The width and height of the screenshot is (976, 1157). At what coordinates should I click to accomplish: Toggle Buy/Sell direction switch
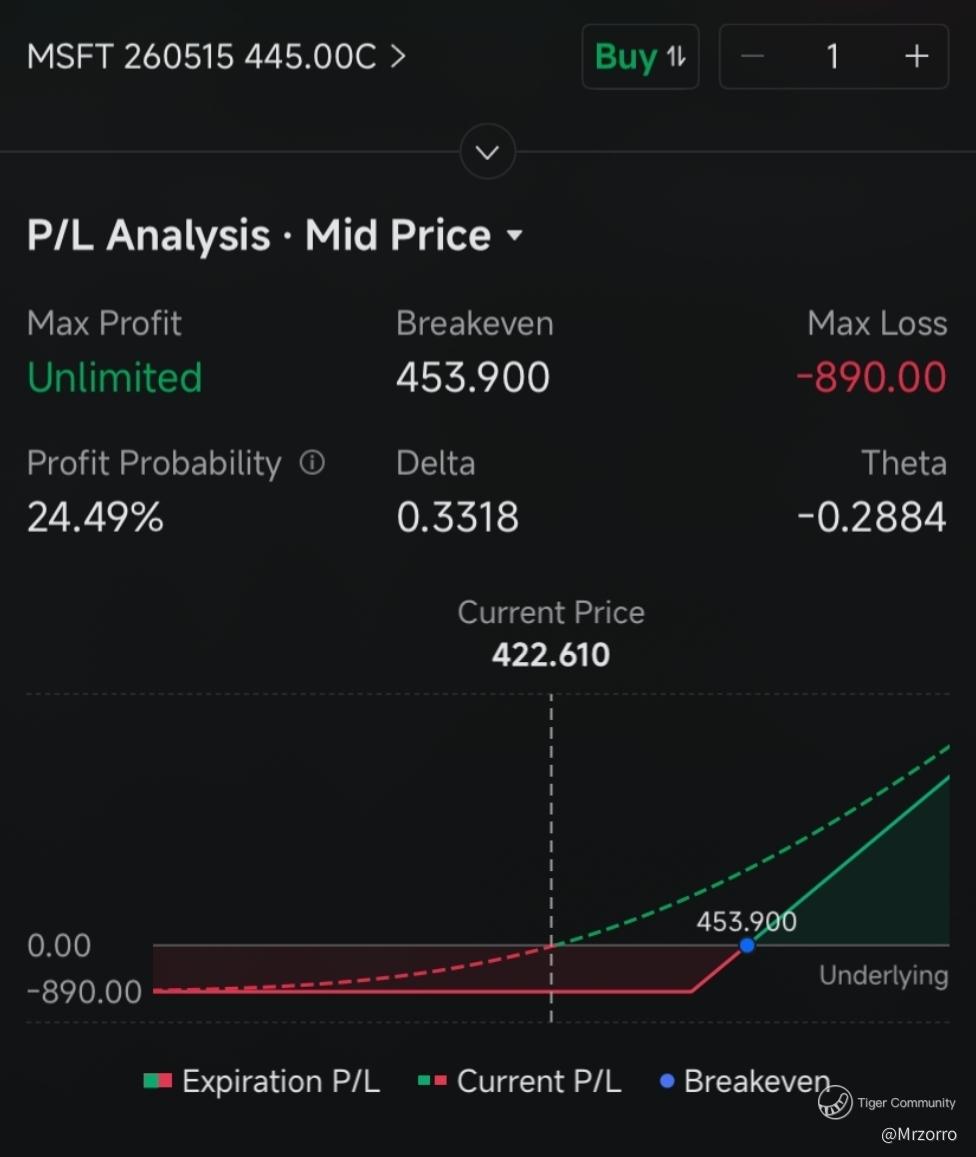640,57
